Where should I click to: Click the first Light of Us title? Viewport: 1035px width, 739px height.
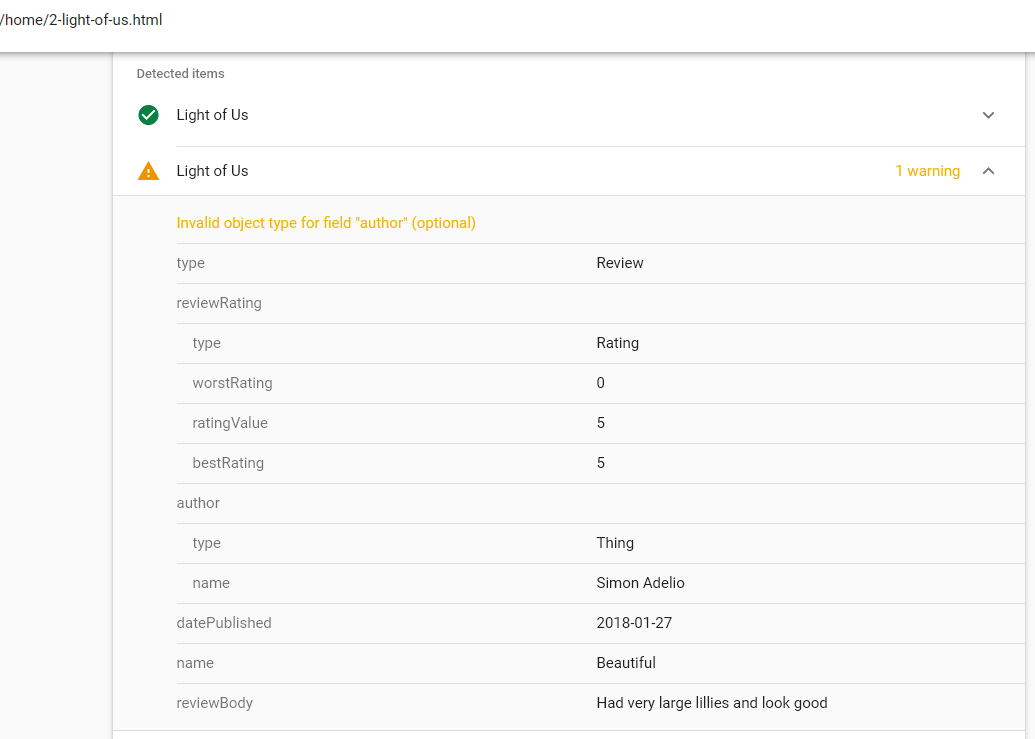212,115
